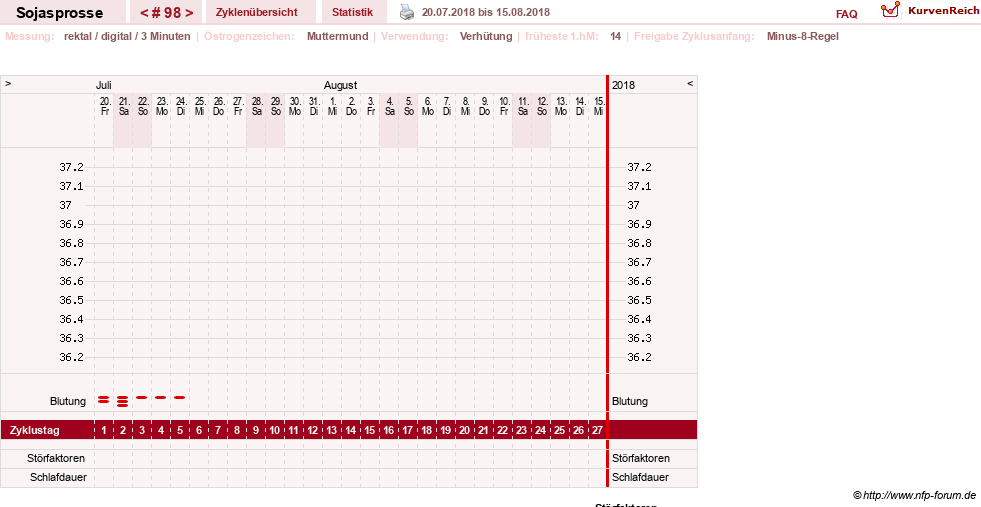Open the nfp-forum.de link
The image size is (981, 507).
920,495
